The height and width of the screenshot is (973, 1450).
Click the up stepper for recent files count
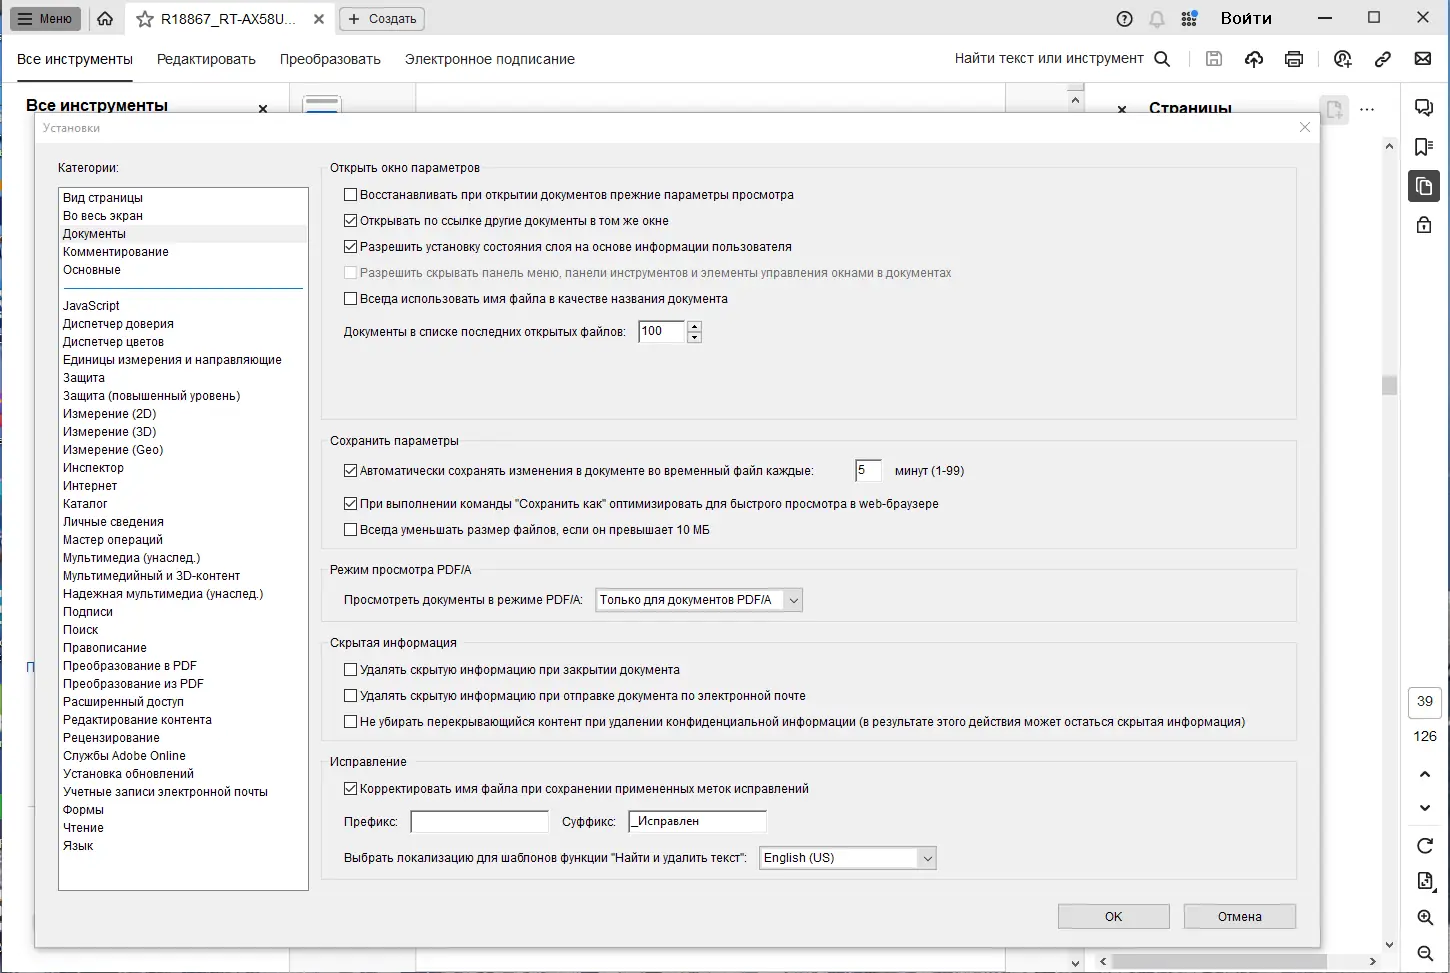coord(694,326)
